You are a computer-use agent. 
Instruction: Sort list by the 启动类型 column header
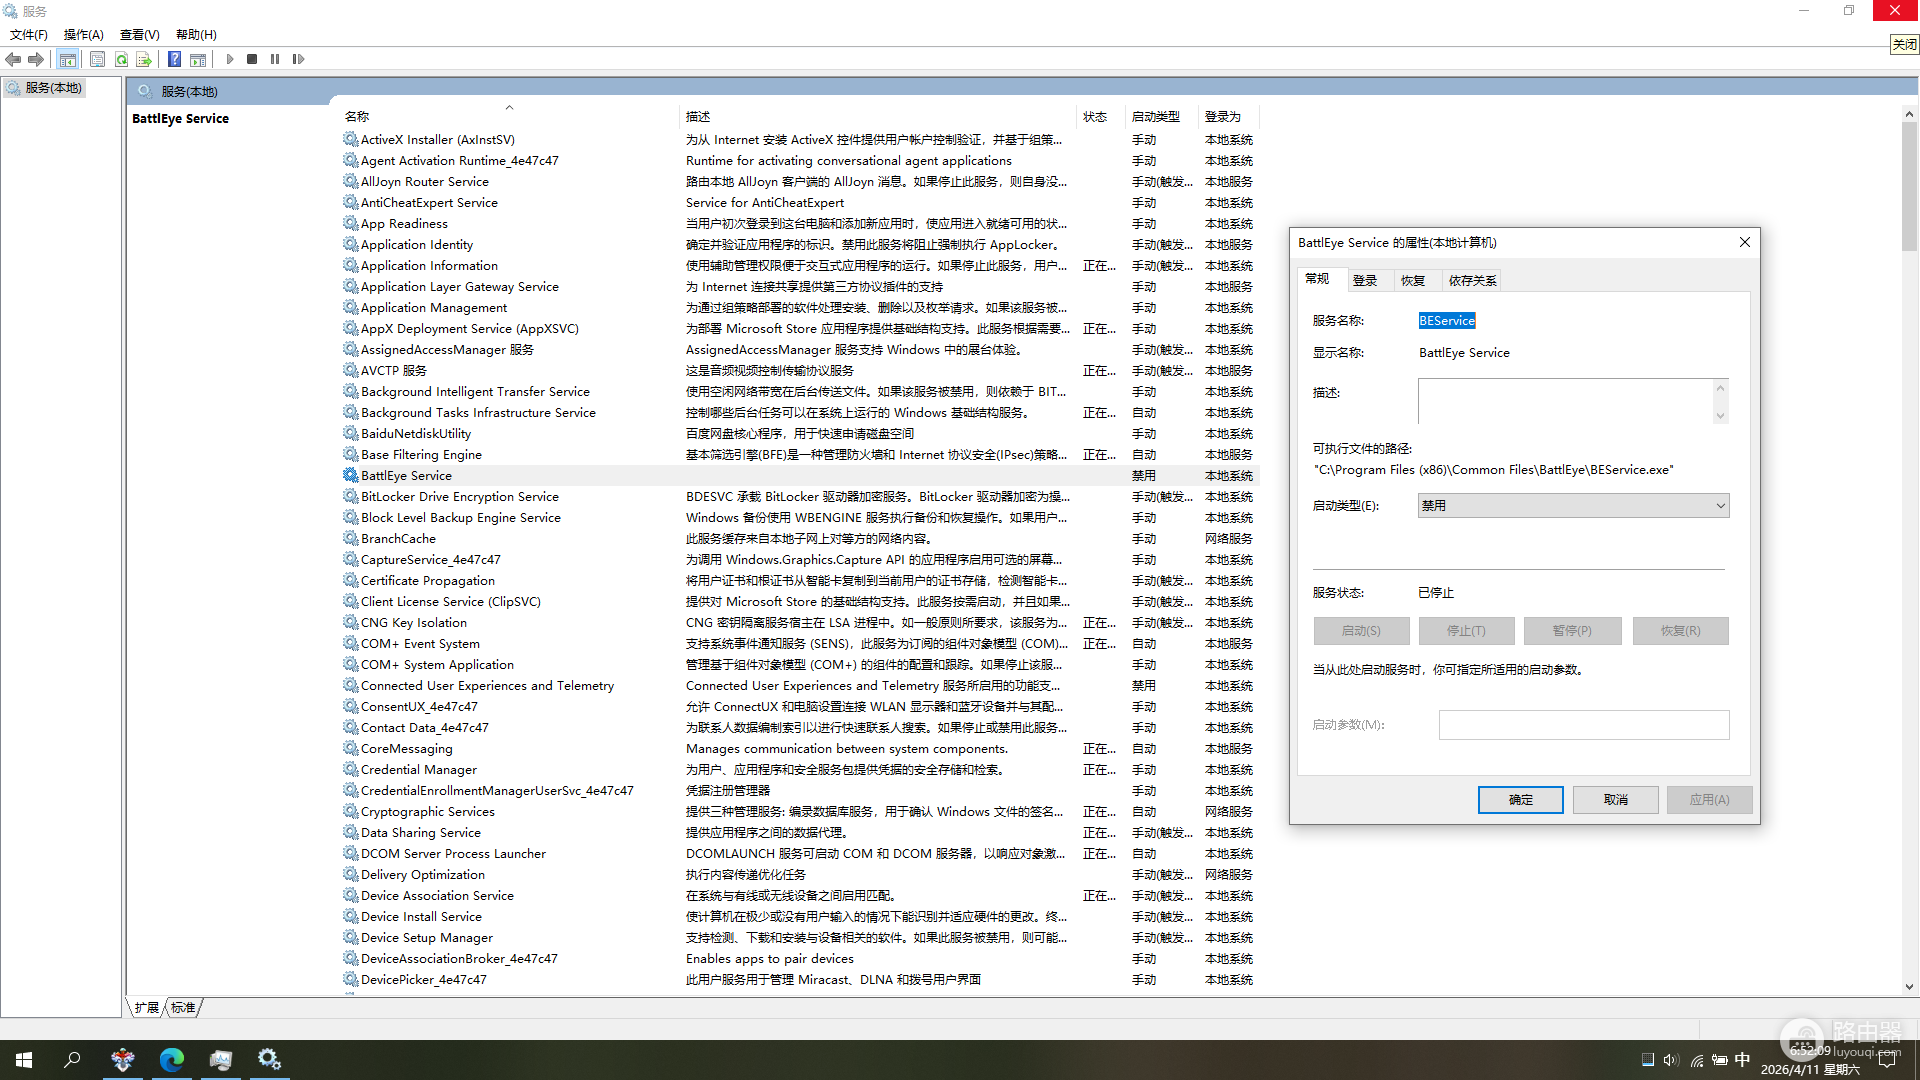pos(1162,116)
